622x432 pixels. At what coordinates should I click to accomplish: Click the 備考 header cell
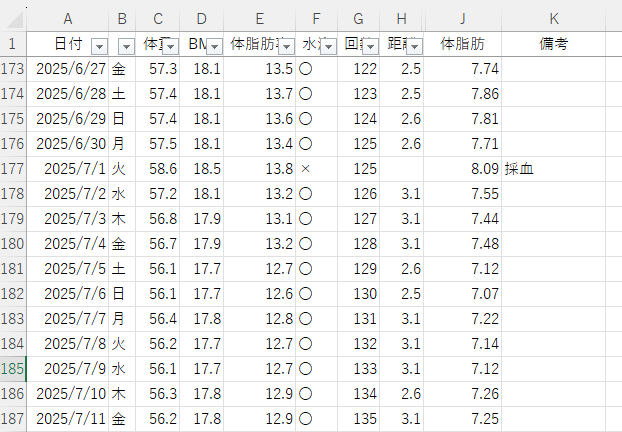click(x=554, y=44)
